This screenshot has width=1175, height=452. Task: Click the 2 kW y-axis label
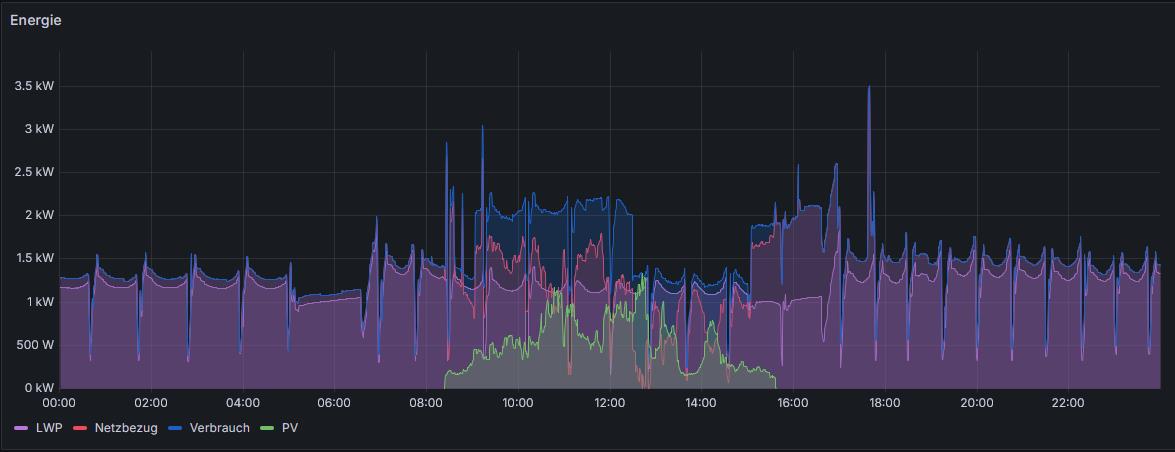tap(39, 215)
